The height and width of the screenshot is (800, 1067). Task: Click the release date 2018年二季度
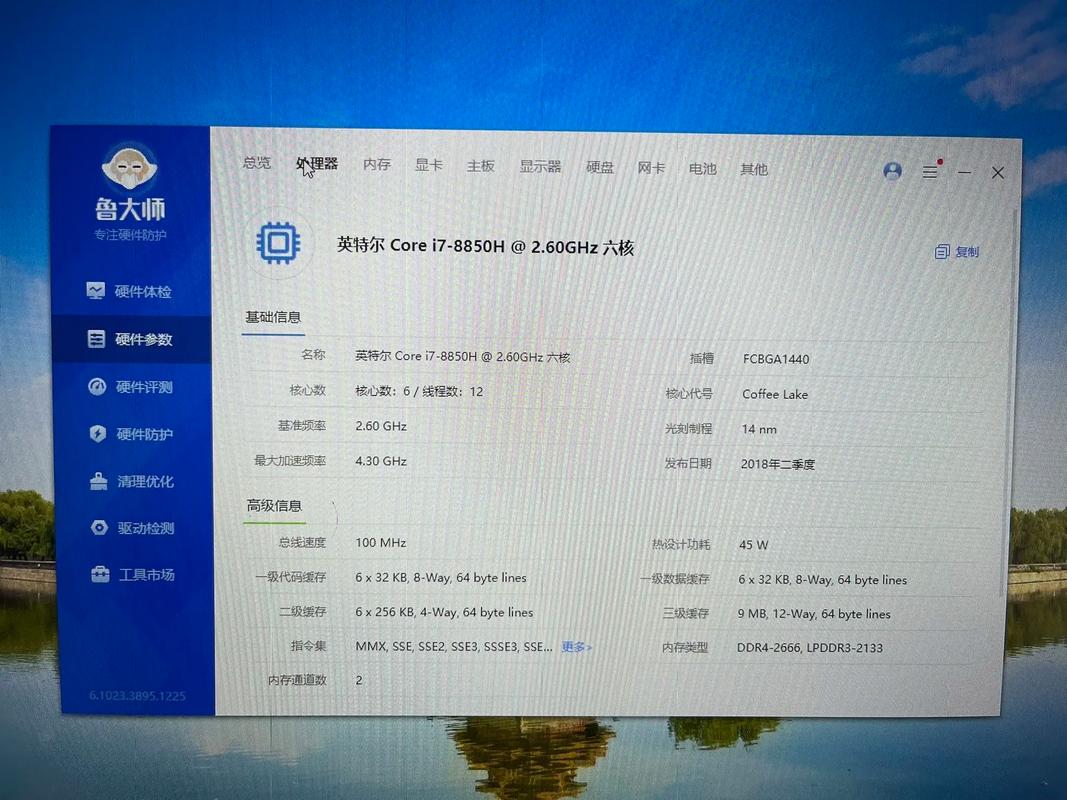click(x=777, y=465)
